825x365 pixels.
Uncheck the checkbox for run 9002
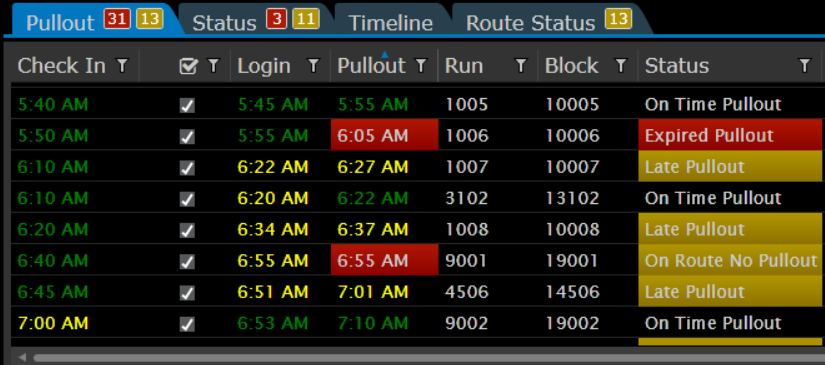187,324
